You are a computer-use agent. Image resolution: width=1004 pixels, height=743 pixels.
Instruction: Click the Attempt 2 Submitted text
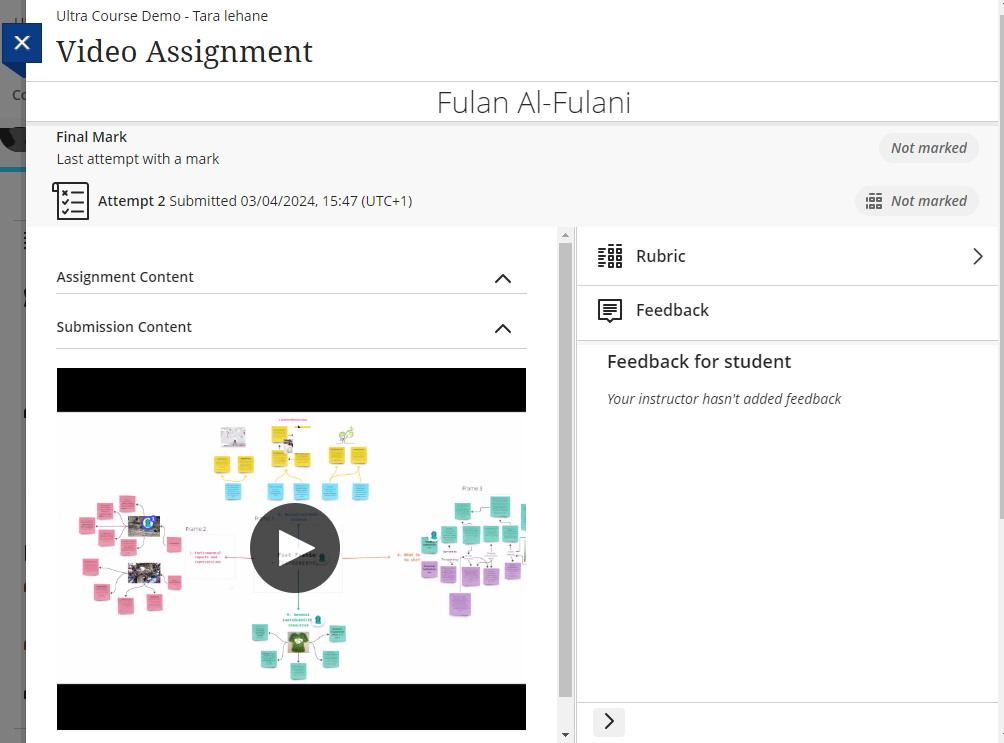255,201
